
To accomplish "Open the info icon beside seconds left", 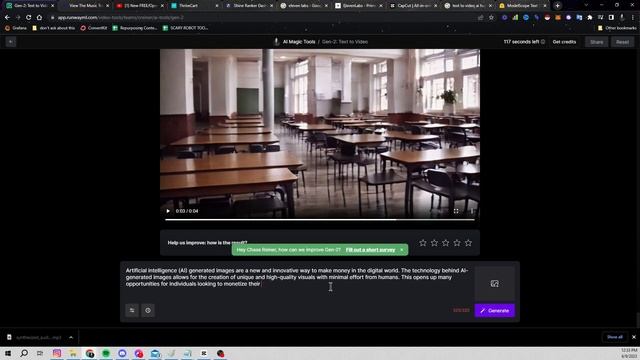I will click(543, 42).
